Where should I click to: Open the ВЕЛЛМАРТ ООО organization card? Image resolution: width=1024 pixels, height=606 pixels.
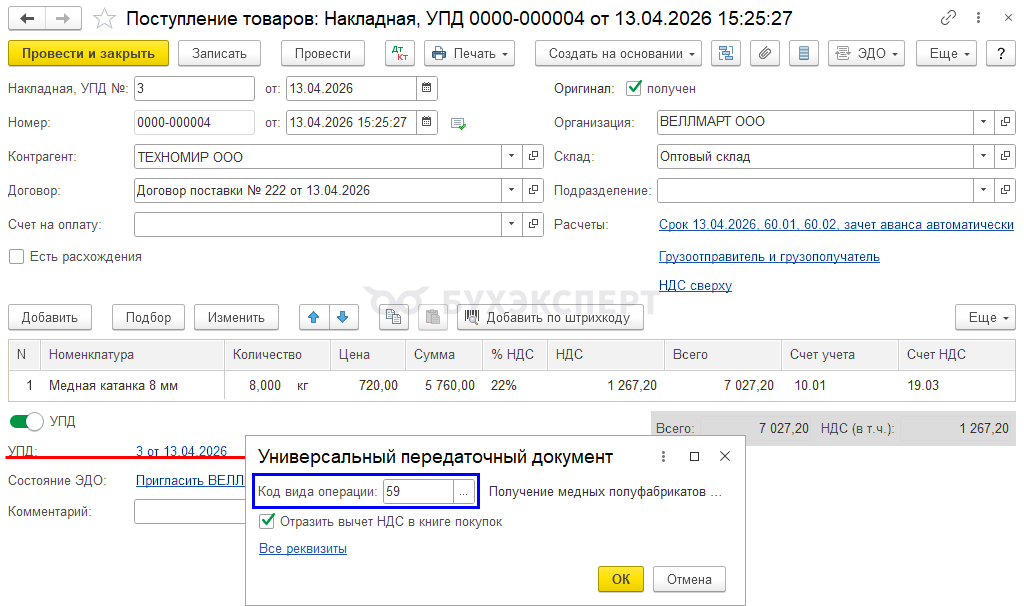click(1005, 122)
